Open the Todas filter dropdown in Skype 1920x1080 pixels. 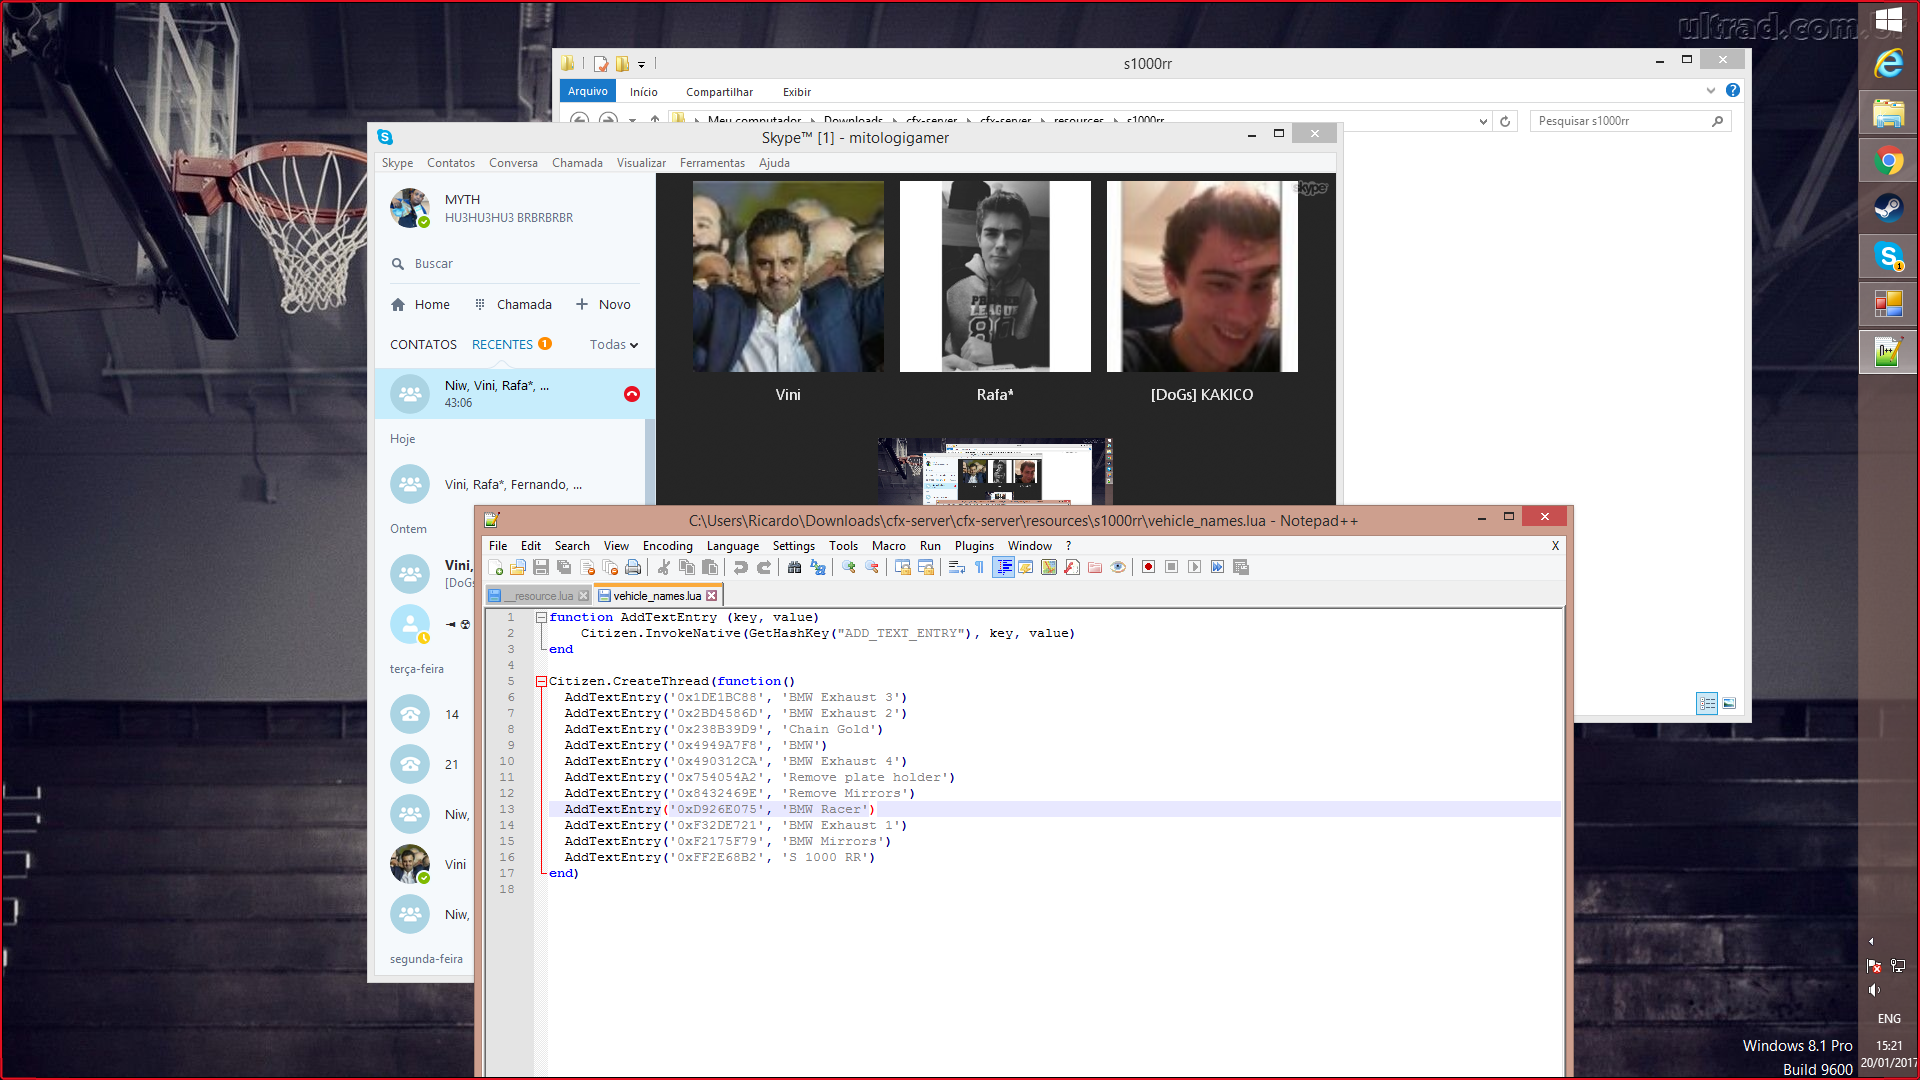tap(613, 345)
